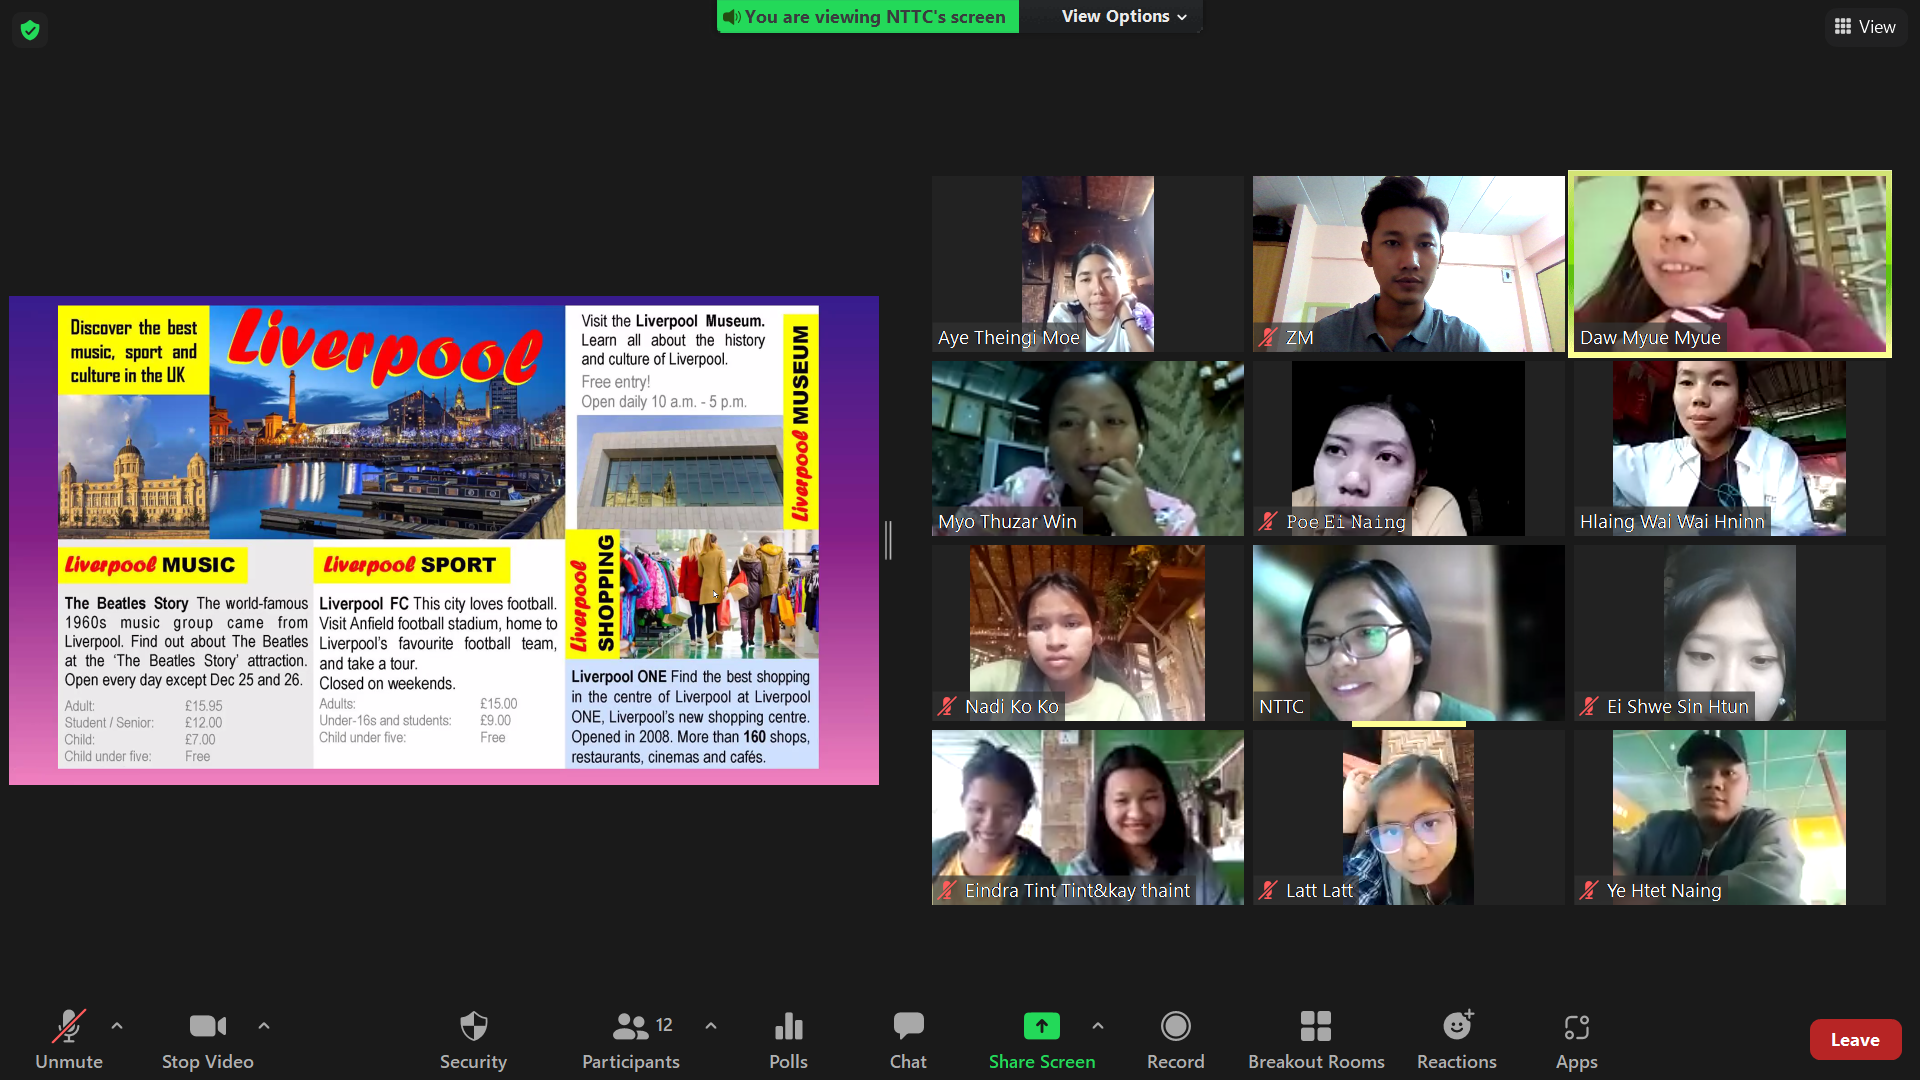Select Daw Myue Myue video tile

[1729, 264]
